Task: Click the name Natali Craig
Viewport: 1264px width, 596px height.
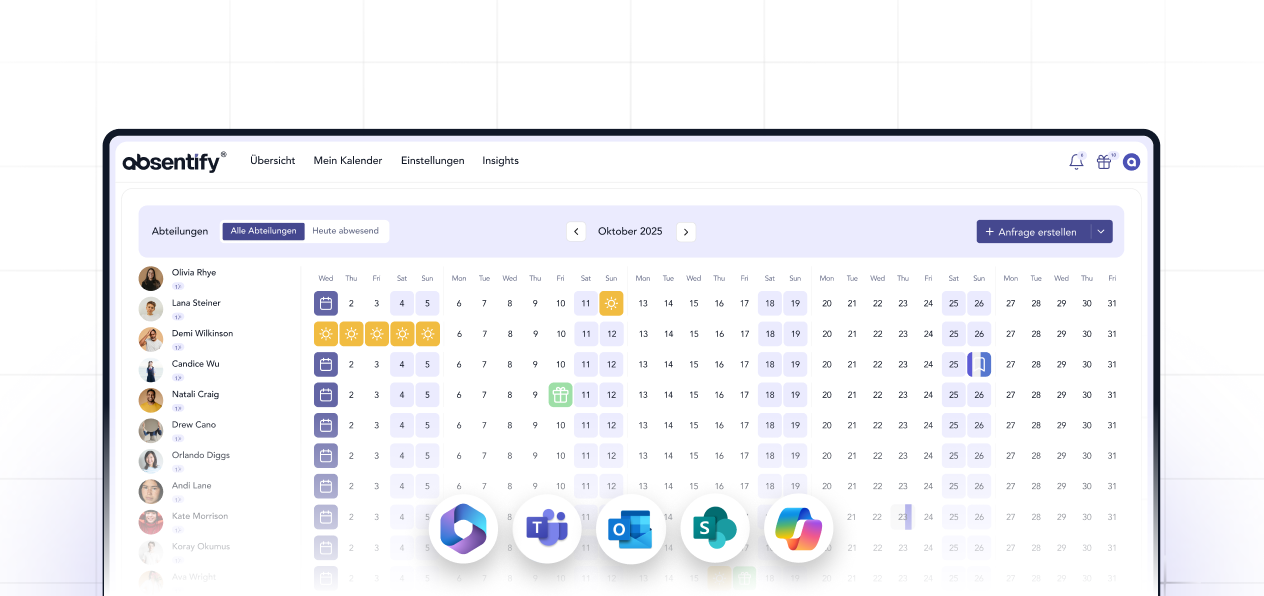Action: click(195, 395)
